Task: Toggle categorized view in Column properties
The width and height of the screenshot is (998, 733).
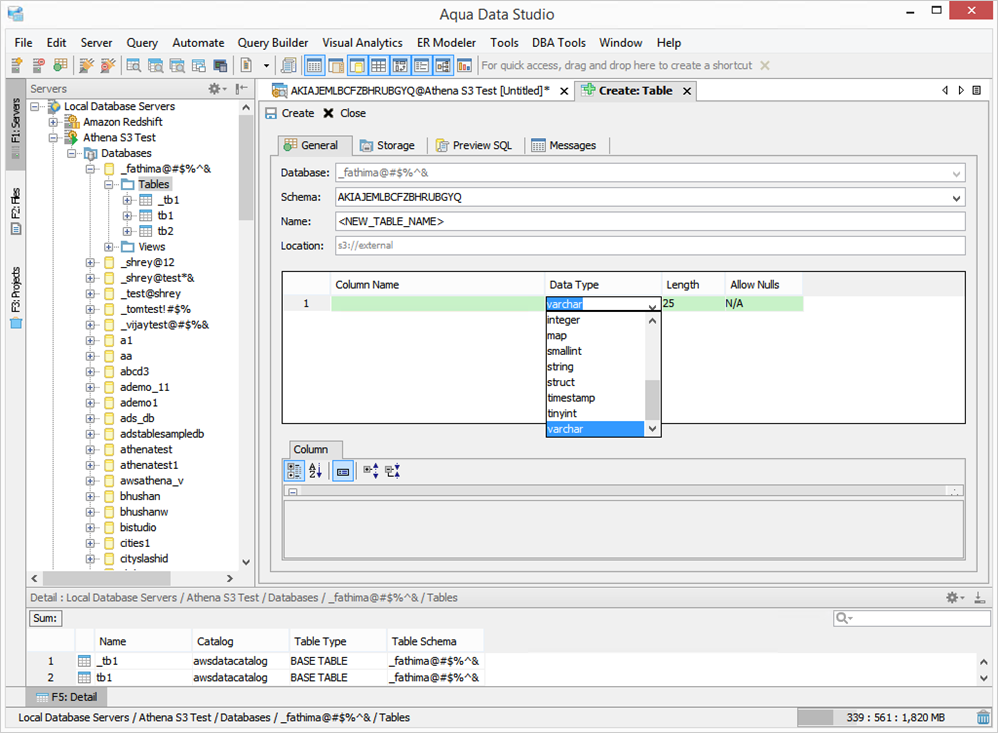Action: tap(294, 471)
